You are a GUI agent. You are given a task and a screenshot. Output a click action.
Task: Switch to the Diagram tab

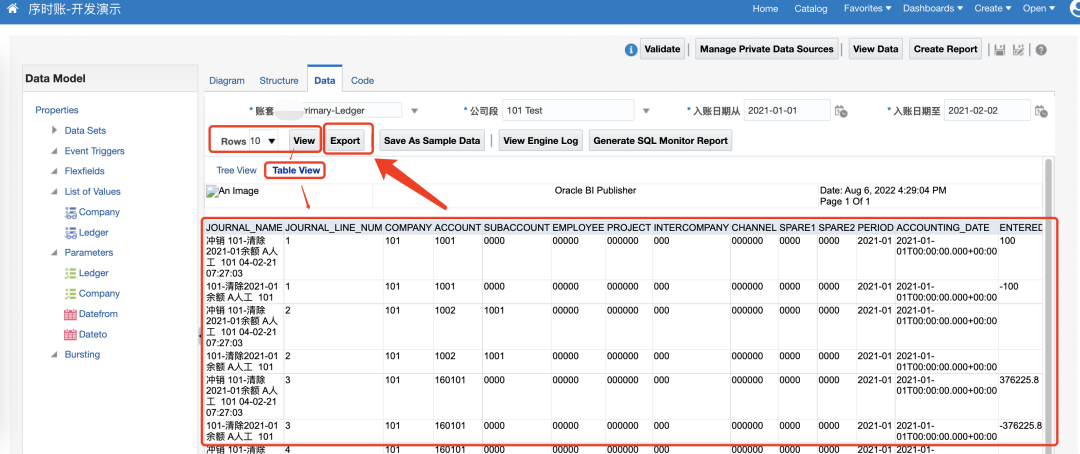pos(227,81)
